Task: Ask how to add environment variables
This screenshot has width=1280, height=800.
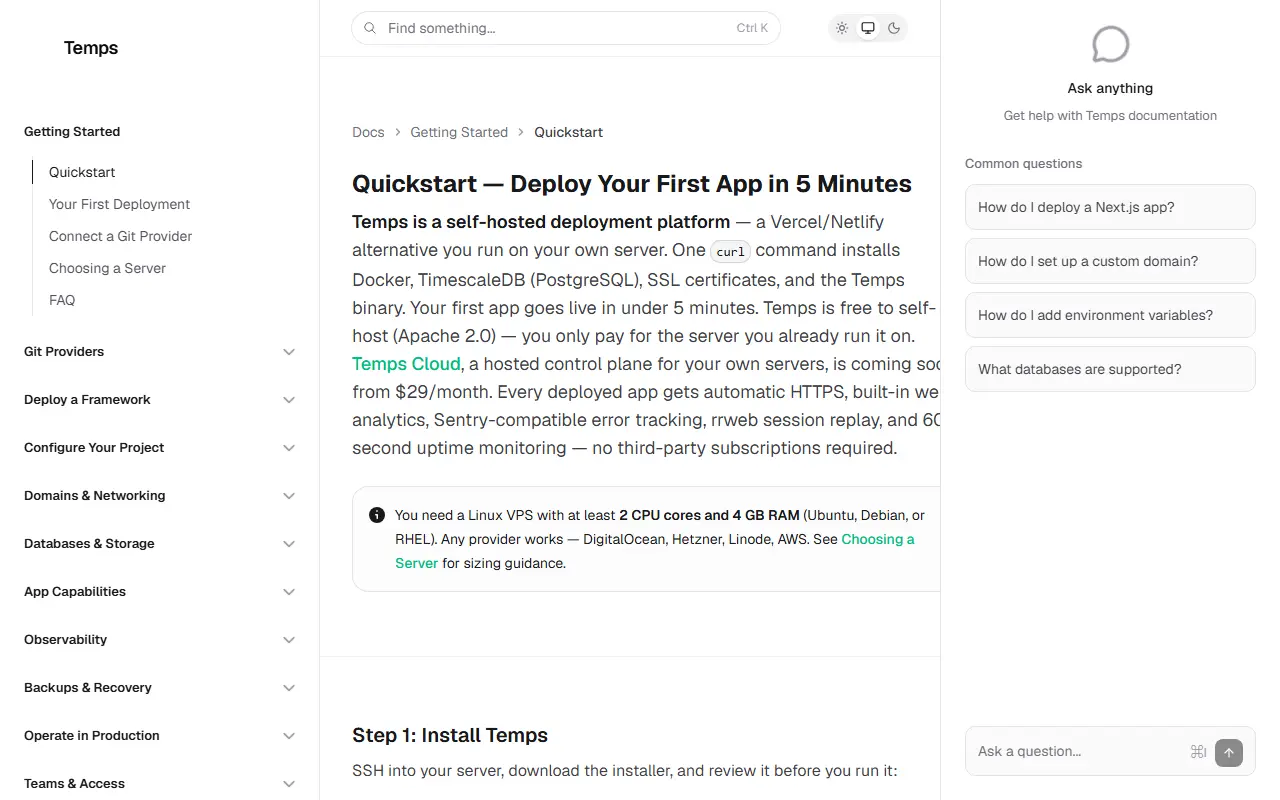Action: click(1110, 315)
